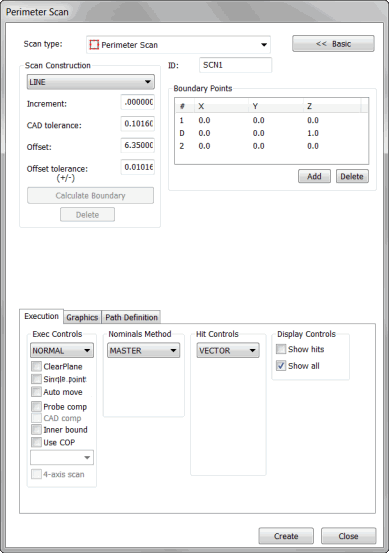
Task: Toggle the Probe comp checkbox
Action: point(37,407)
